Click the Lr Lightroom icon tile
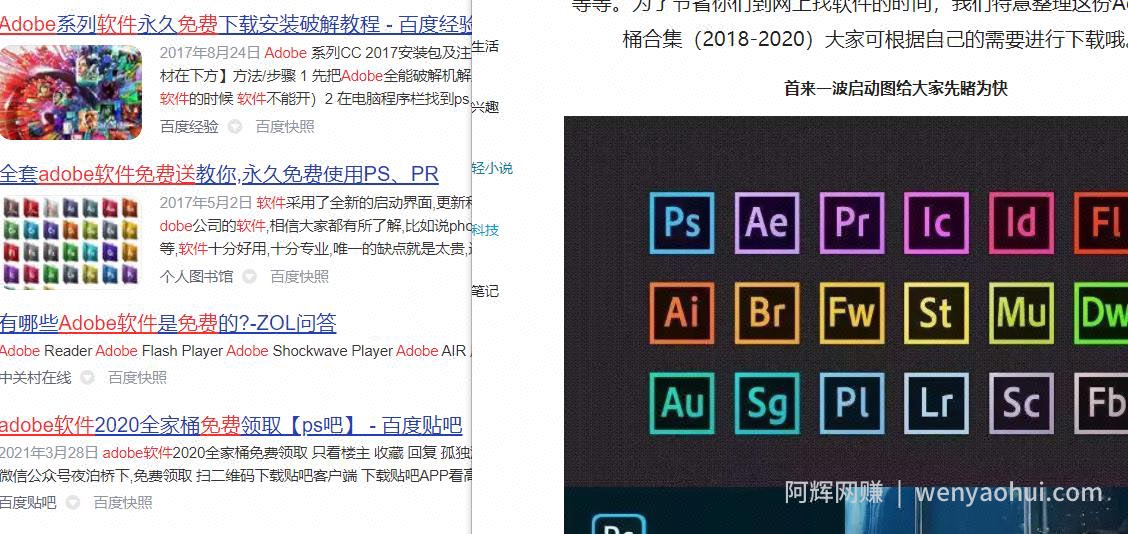The height and width of the screenshot is (534, 1128). 936,403
